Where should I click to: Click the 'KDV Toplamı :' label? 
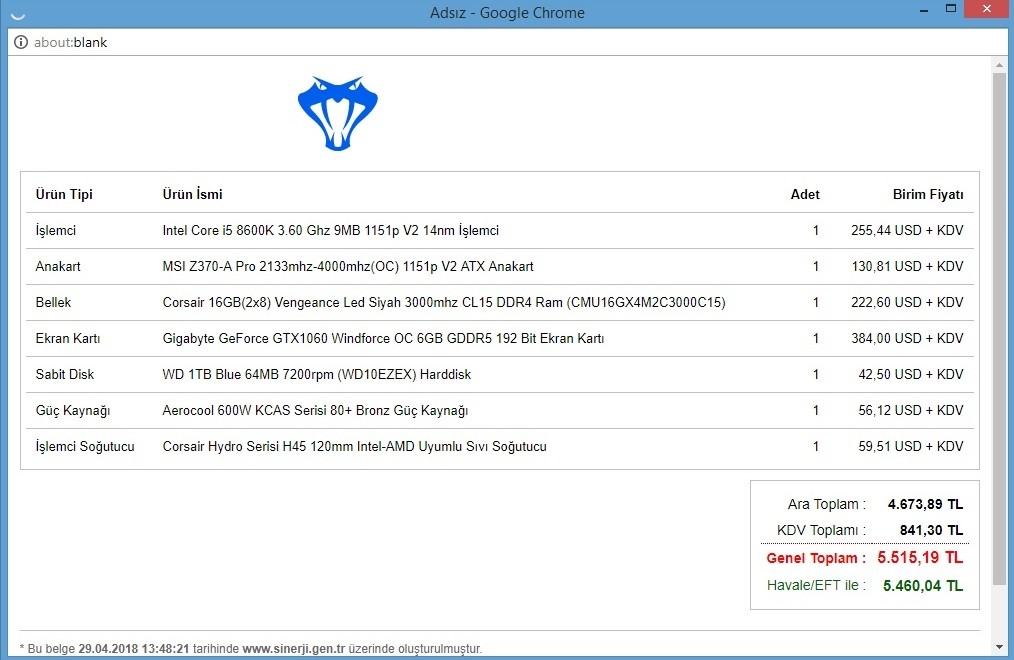(x=821, y=530)
